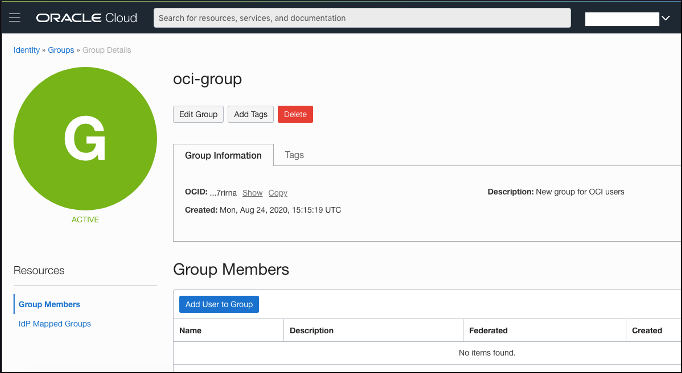Click the Edit Group button
Viewport: 682px width, 373px height.
198,114
